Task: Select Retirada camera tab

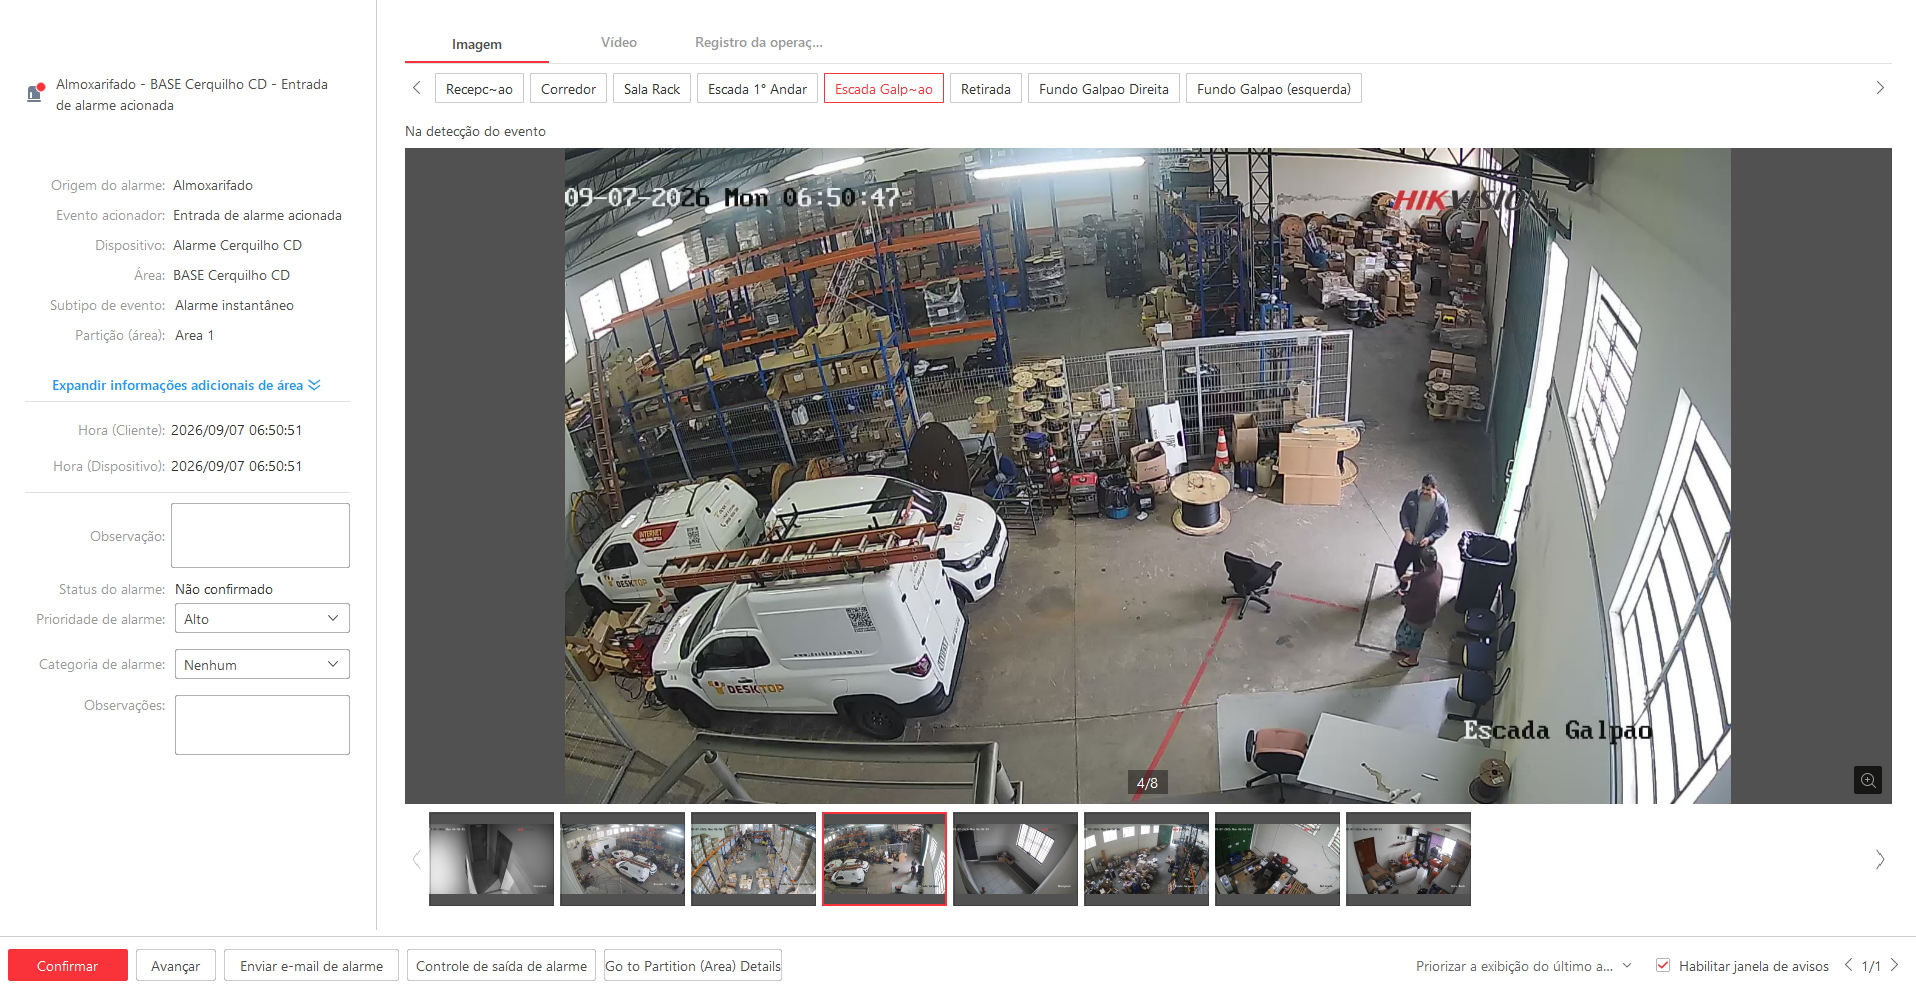Action: [x=986, y=89]
